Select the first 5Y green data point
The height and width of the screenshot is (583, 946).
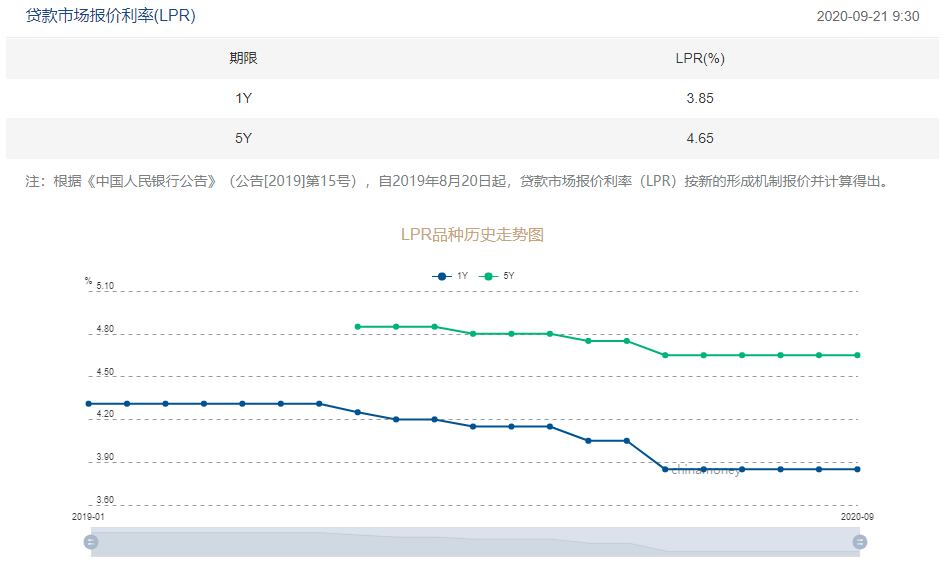(x=358, y=327)
